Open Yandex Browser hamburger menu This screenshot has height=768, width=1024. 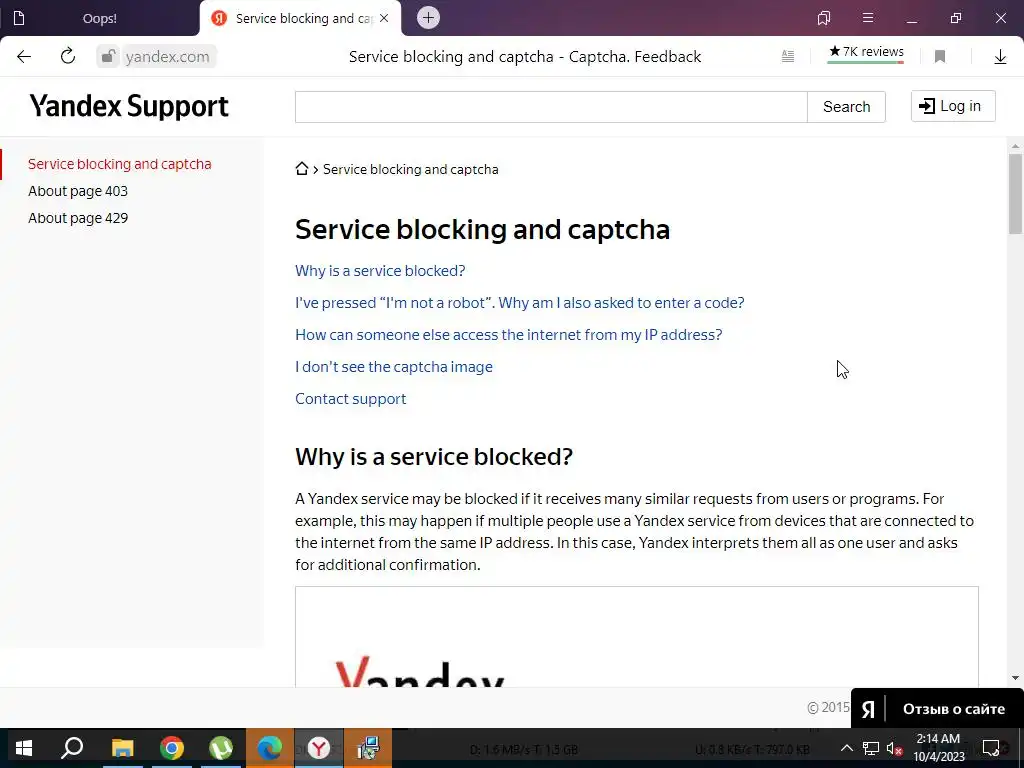[x=868, y=18]
